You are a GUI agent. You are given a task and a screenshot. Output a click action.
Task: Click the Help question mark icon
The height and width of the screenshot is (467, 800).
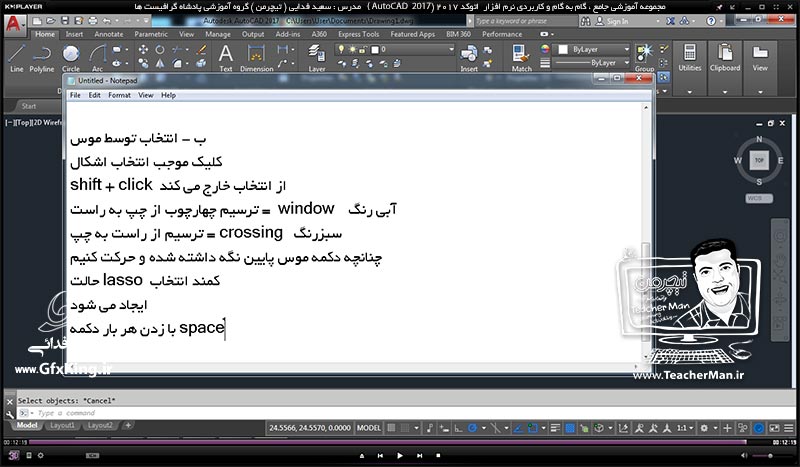point(711,21)
